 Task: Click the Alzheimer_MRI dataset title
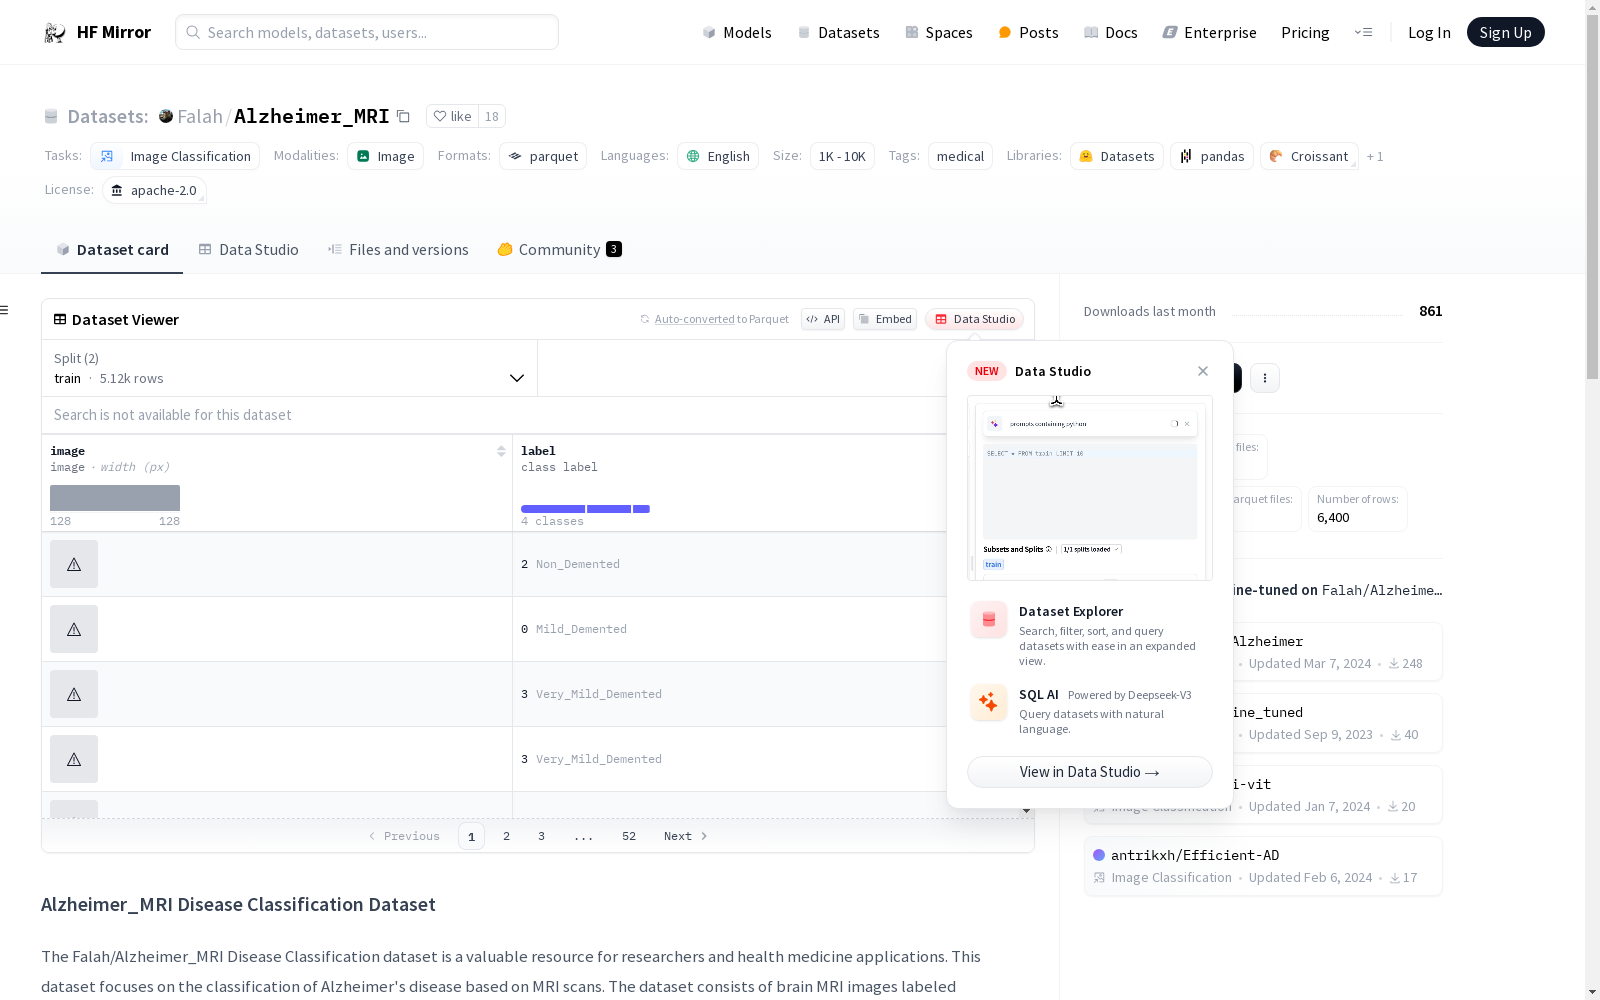tap(312, 116)
